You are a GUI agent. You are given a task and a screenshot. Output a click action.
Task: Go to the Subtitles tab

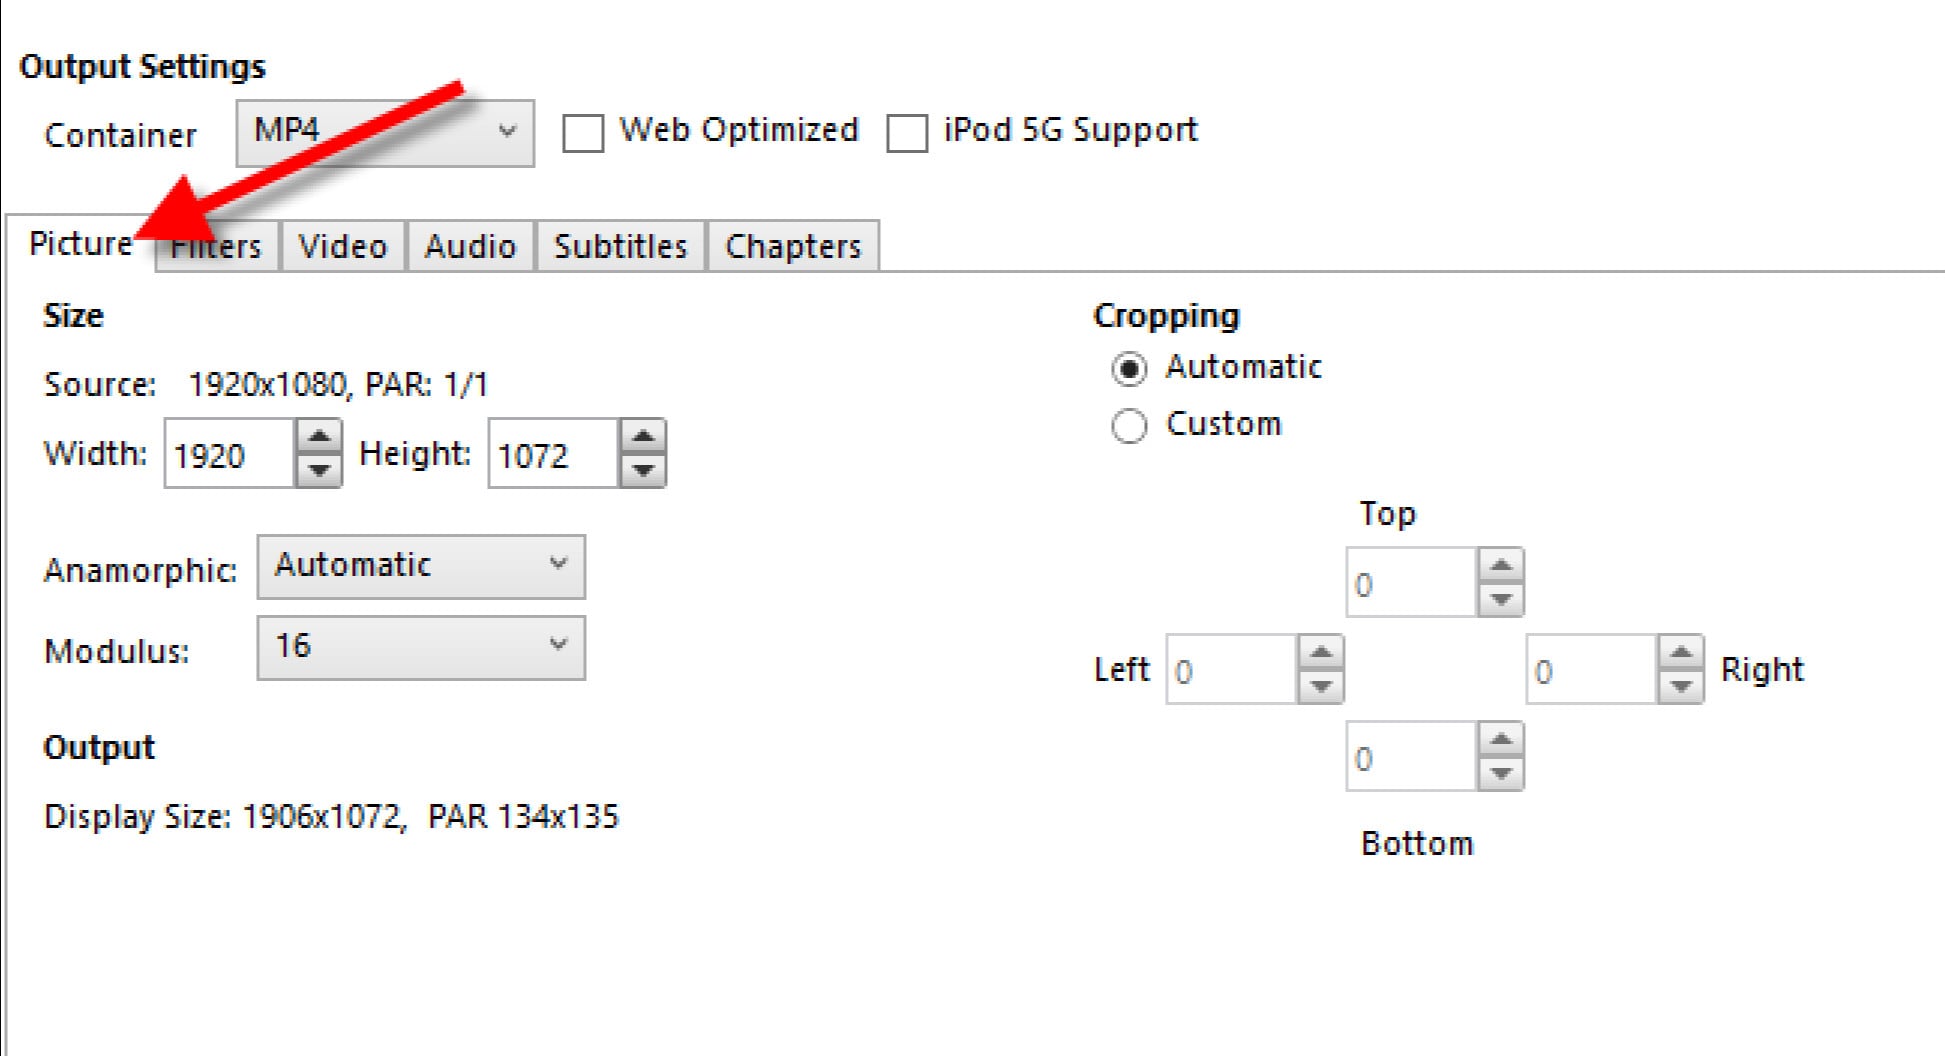621,246
